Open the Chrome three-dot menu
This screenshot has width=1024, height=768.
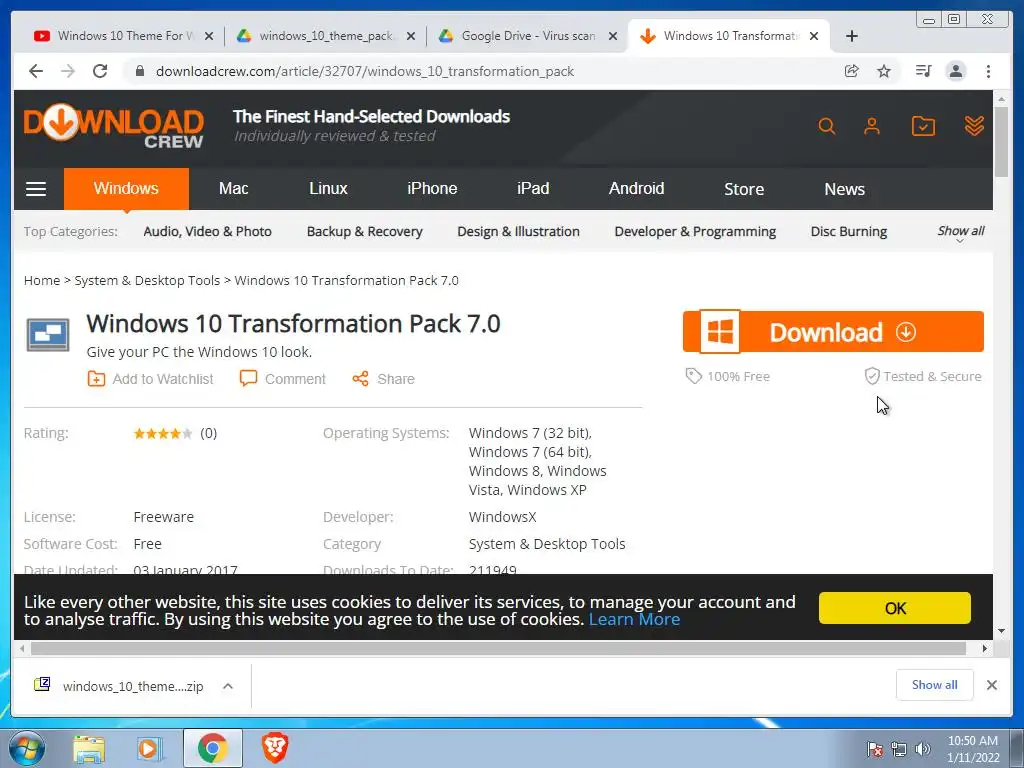(989, 71)
